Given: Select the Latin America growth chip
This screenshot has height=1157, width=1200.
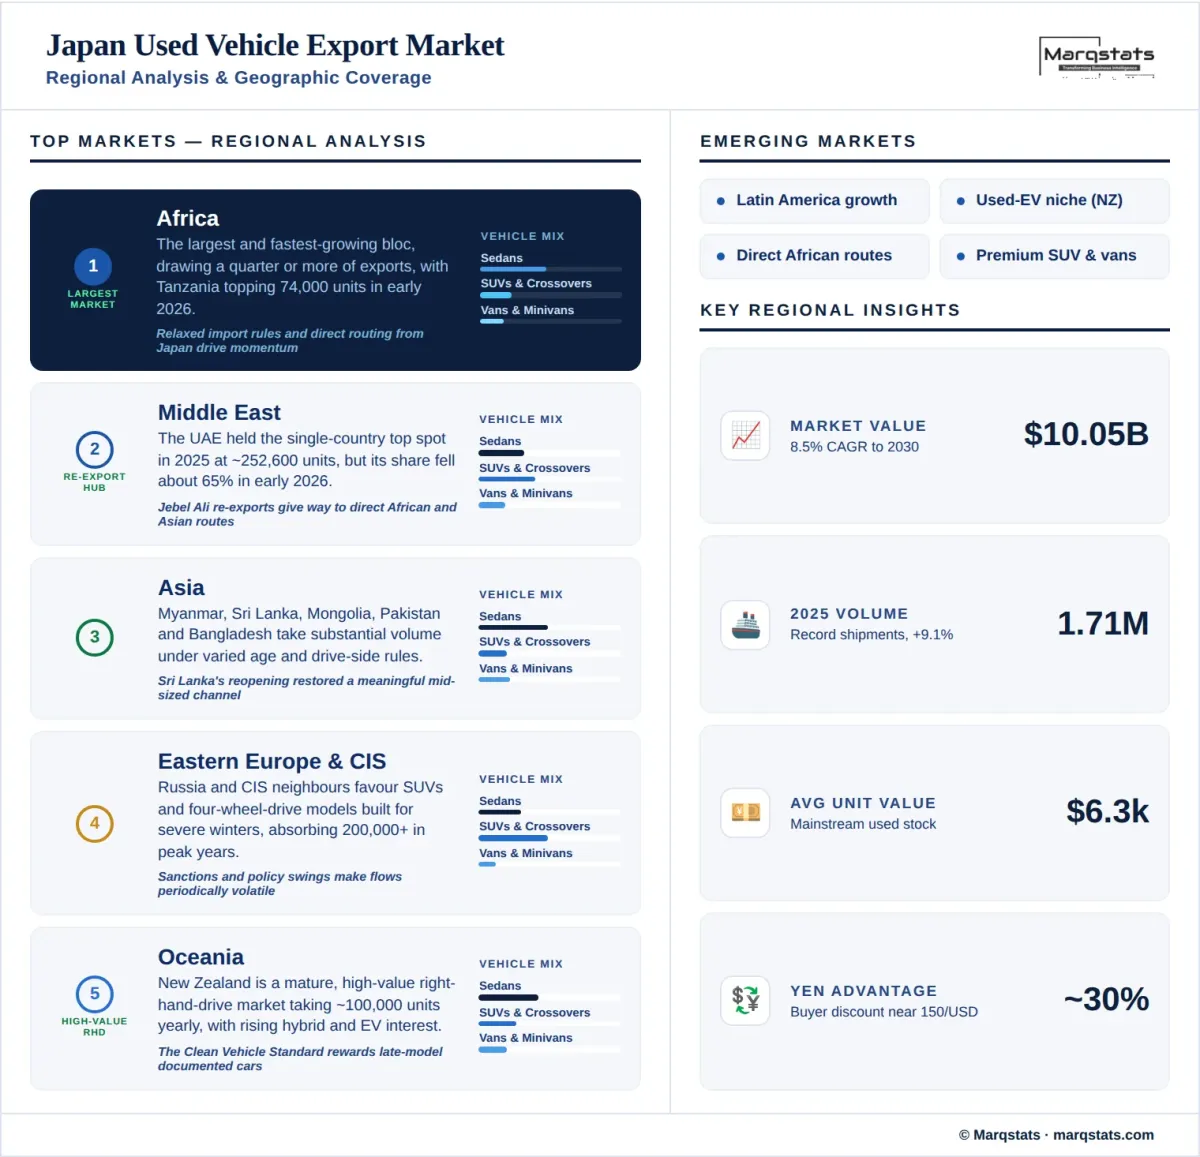Looking at the screenshot, I should (815, 200).
